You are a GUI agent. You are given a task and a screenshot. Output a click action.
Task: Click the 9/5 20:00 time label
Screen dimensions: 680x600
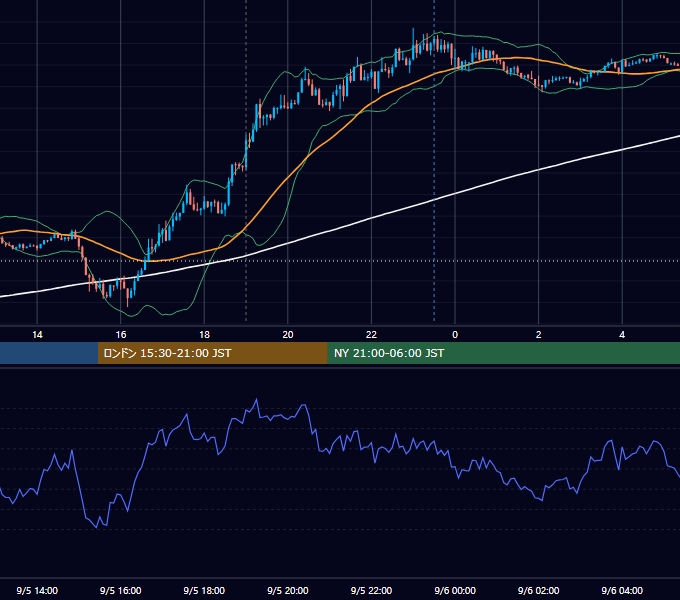(x=288, y=590)
